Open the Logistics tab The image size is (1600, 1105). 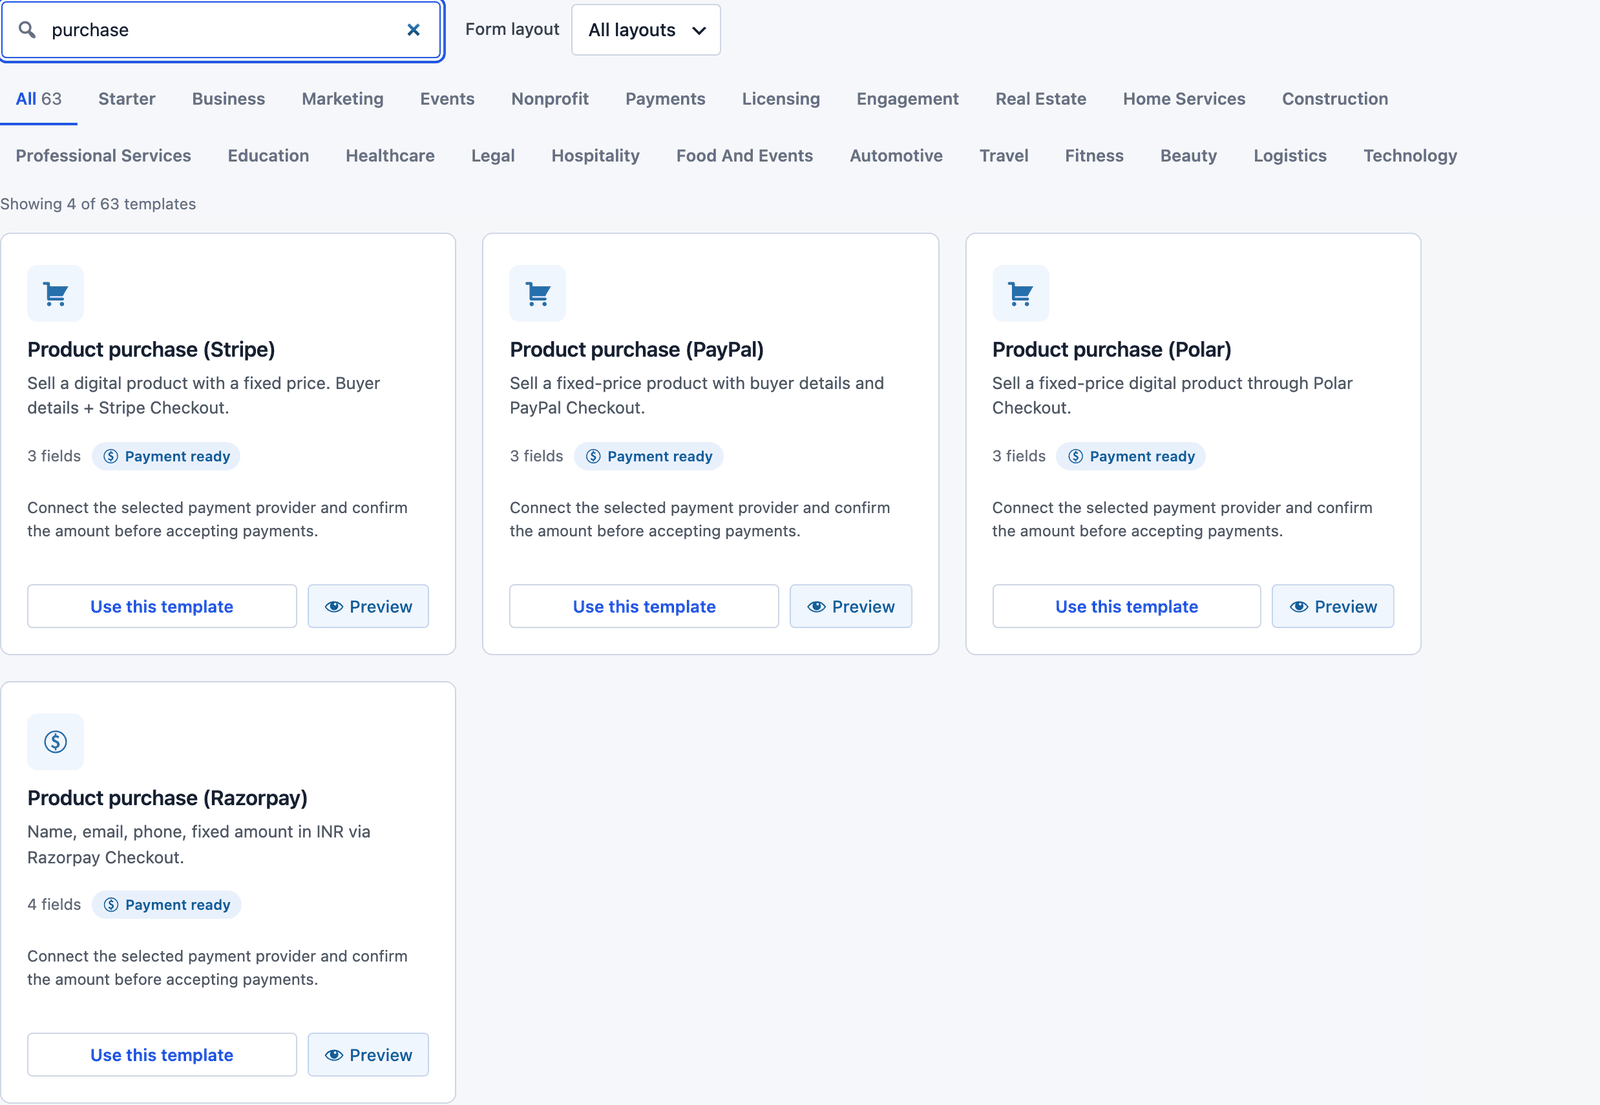1290,156
